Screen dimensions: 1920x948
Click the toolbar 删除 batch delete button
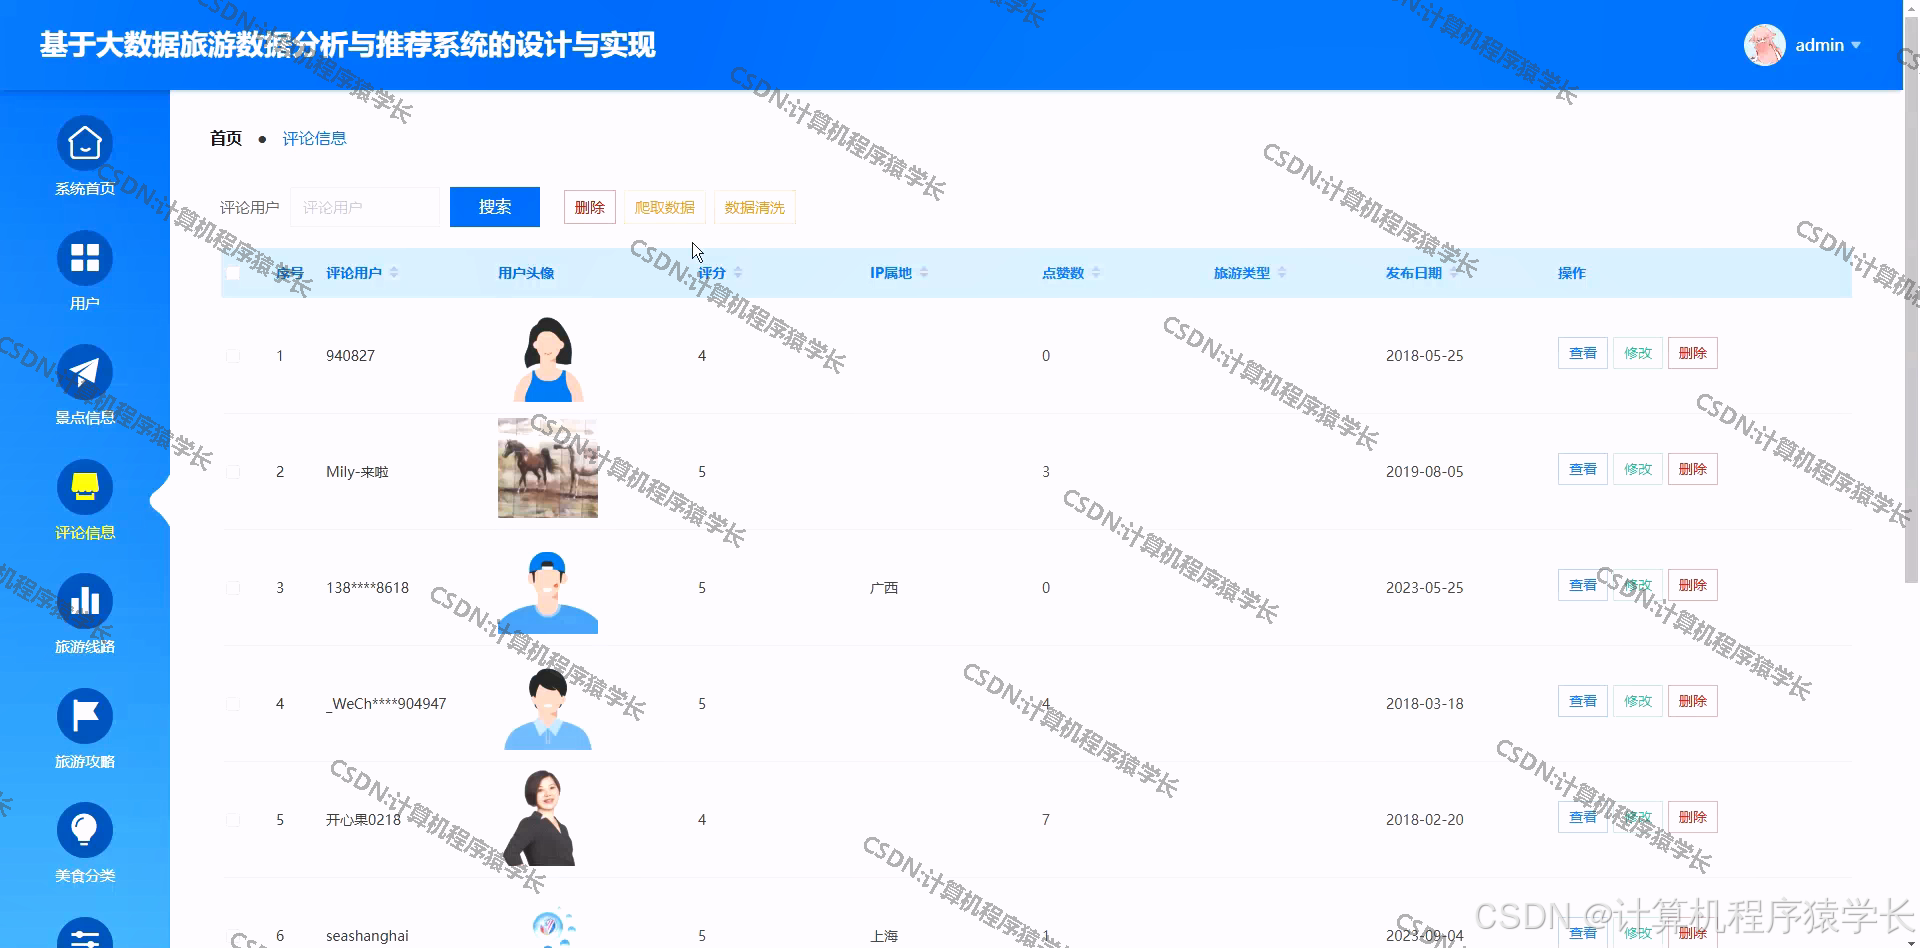[590, 207]
